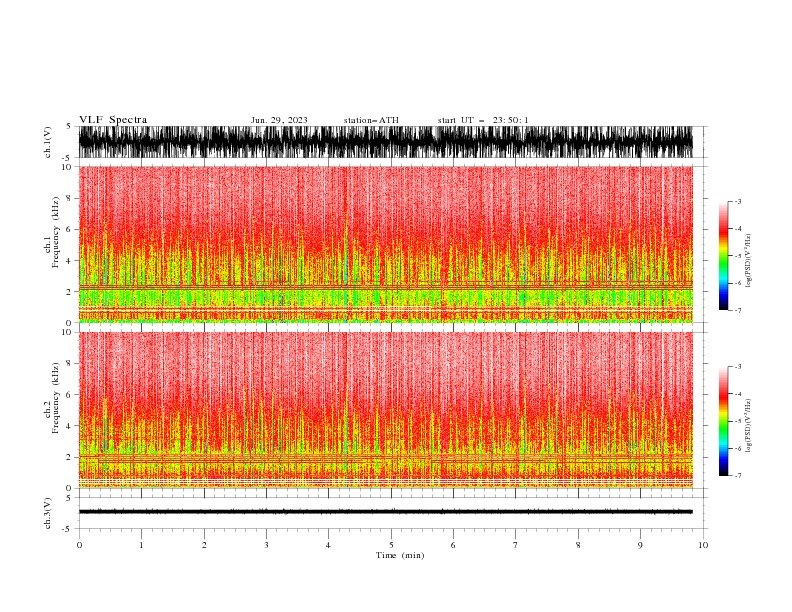This screenshot has height=612, width=792.
Task: Click the ch.2 log(PSD) colorbar label
Action: [748, 426]
